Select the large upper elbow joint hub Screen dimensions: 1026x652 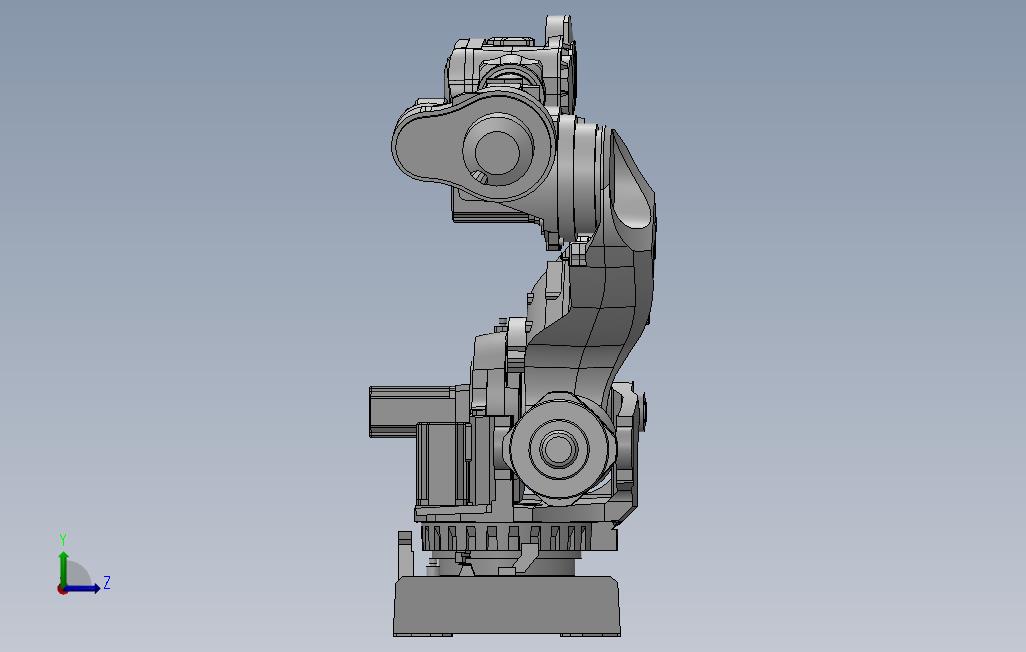[497, 151]
